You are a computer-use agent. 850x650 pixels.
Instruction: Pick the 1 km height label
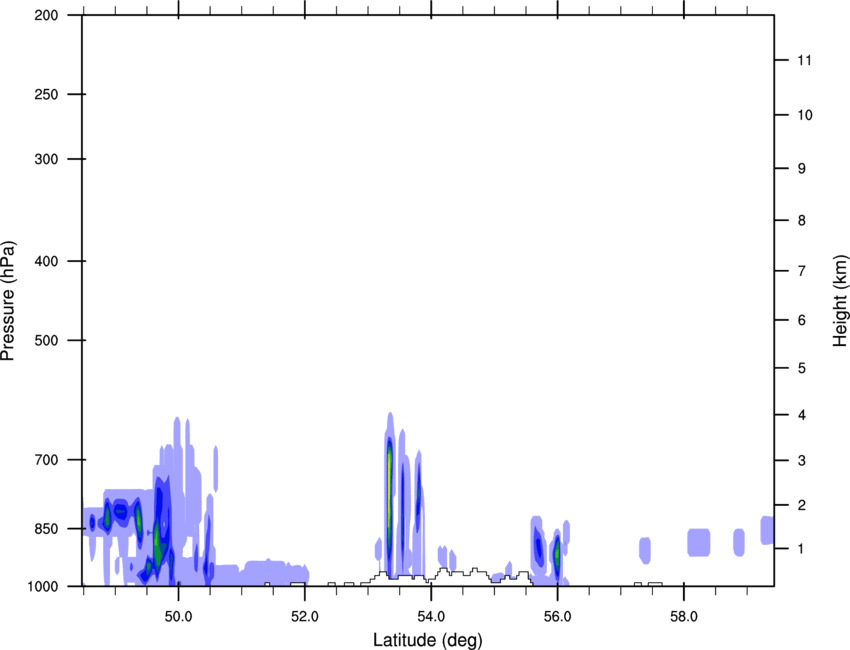[x=802, y=549]
